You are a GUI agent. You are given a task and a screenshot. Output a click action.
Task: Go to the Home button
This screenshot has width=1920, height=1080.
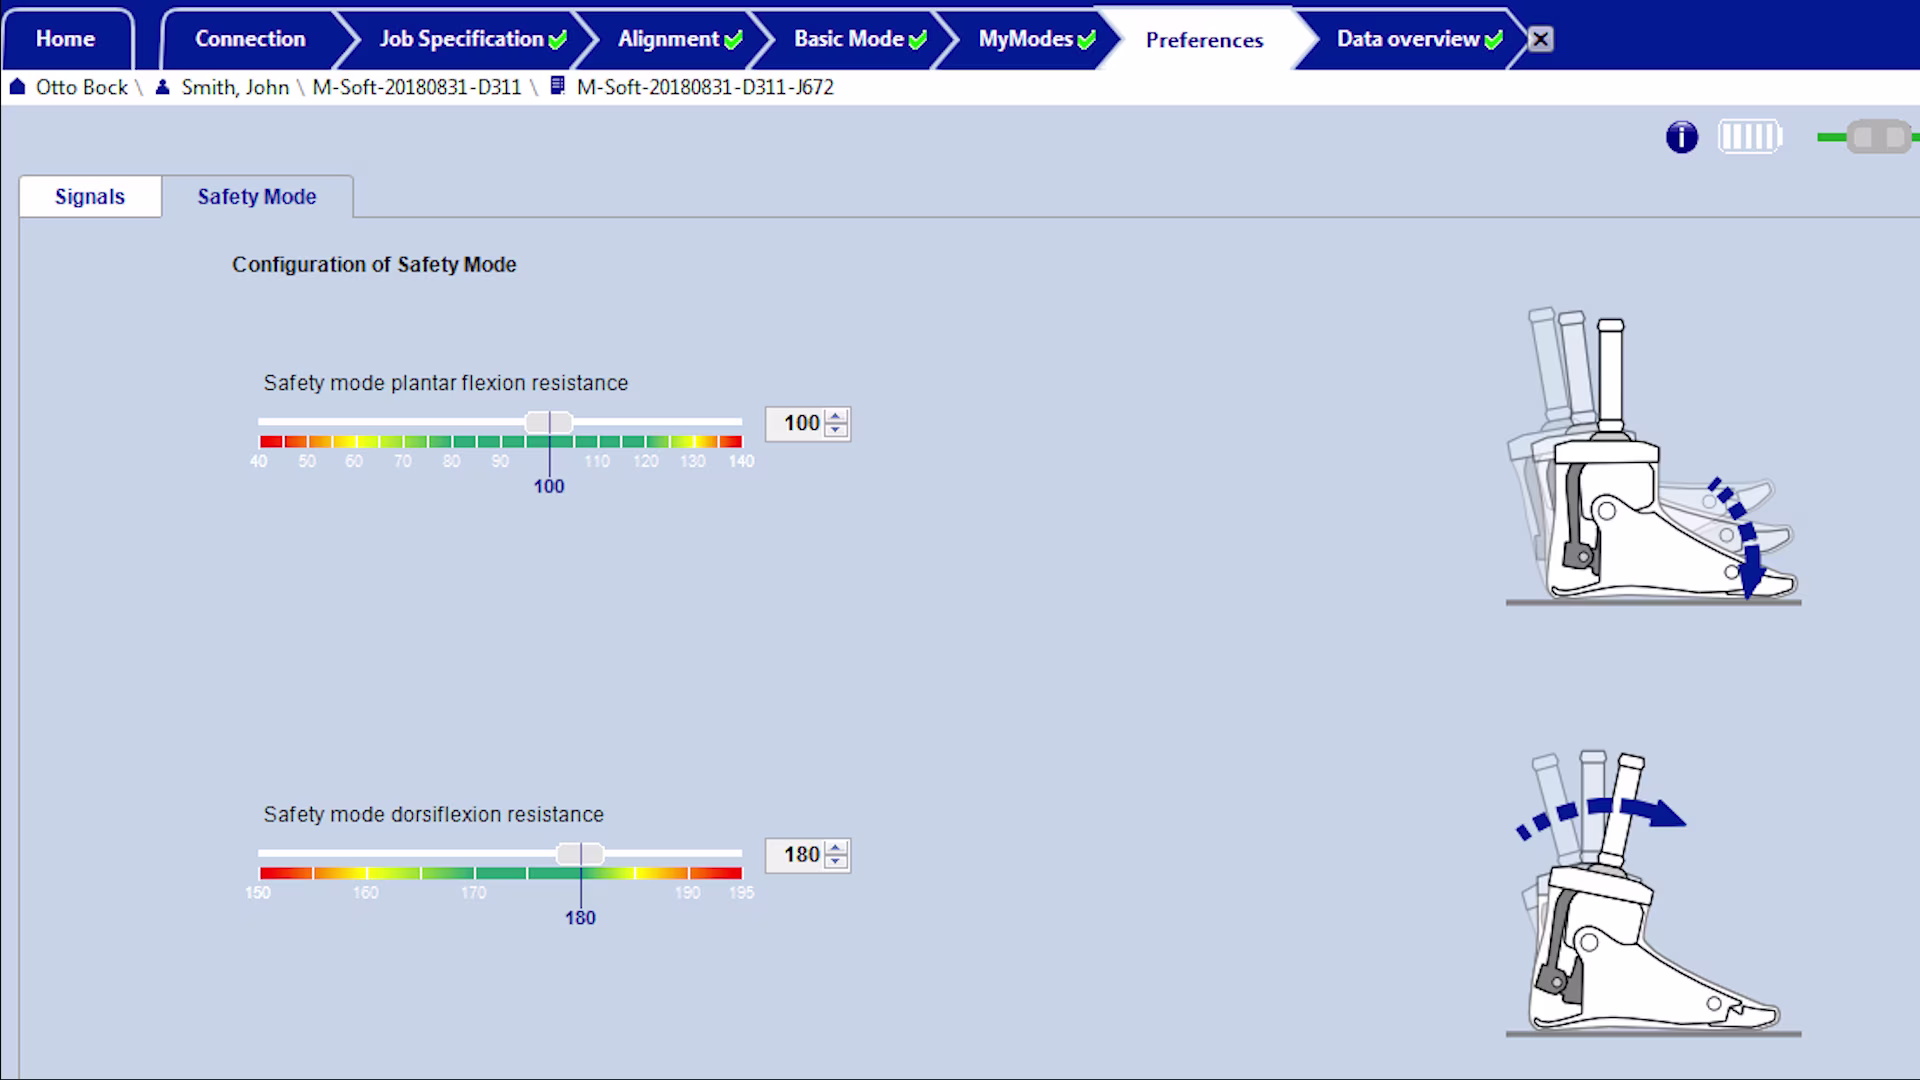[x=65, y=39]
